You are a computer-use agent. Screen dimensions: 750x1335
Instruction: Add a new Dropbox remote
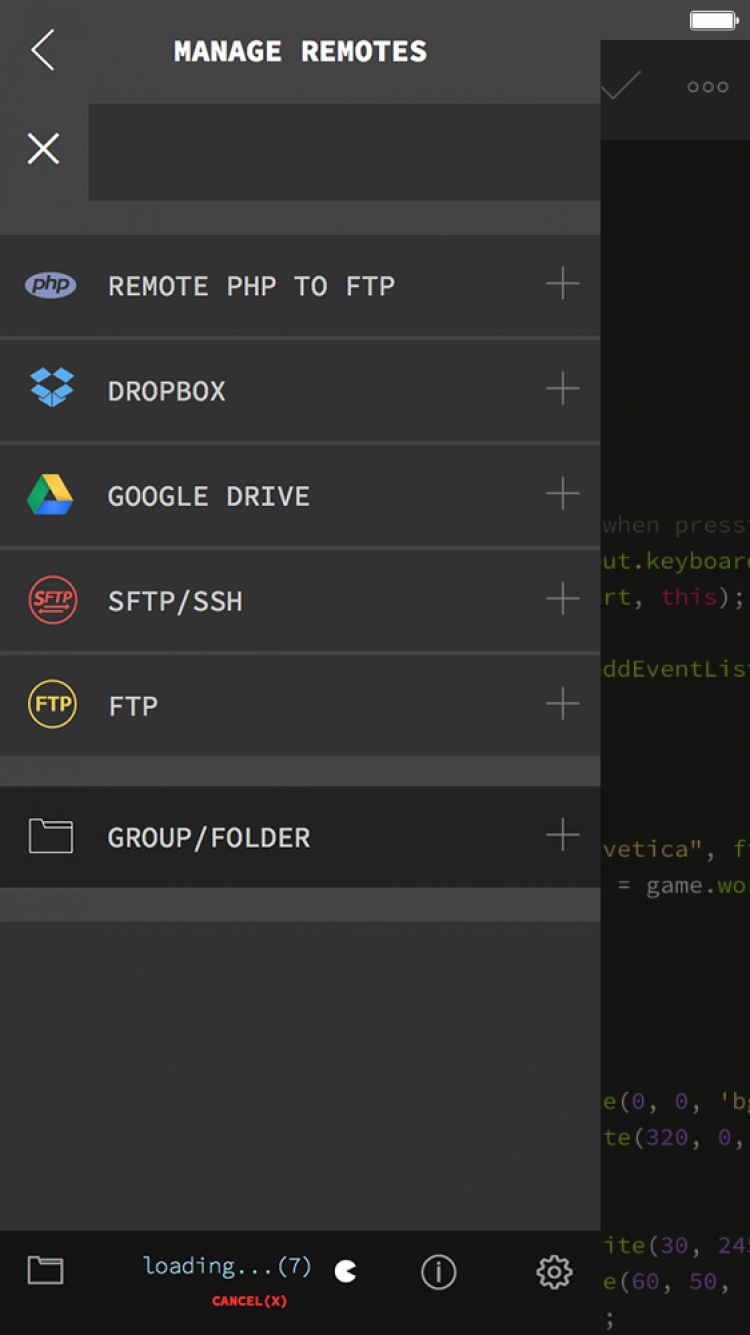point(562,389)
